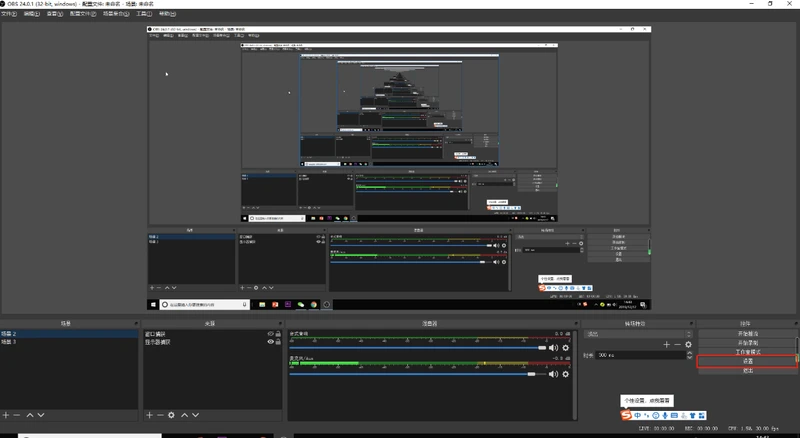Toggle visibility eye of the 显示器捕获 source
Image resolution: width=800 pixels, height=438 pixels.
coord(270,342)
